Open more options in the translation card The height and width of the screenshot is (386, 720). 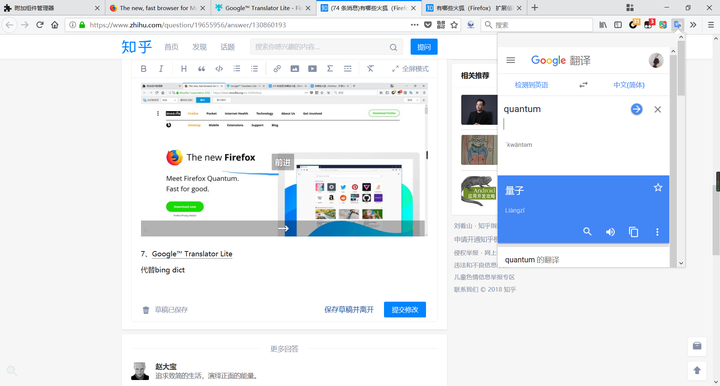click(x=657, y=232)
